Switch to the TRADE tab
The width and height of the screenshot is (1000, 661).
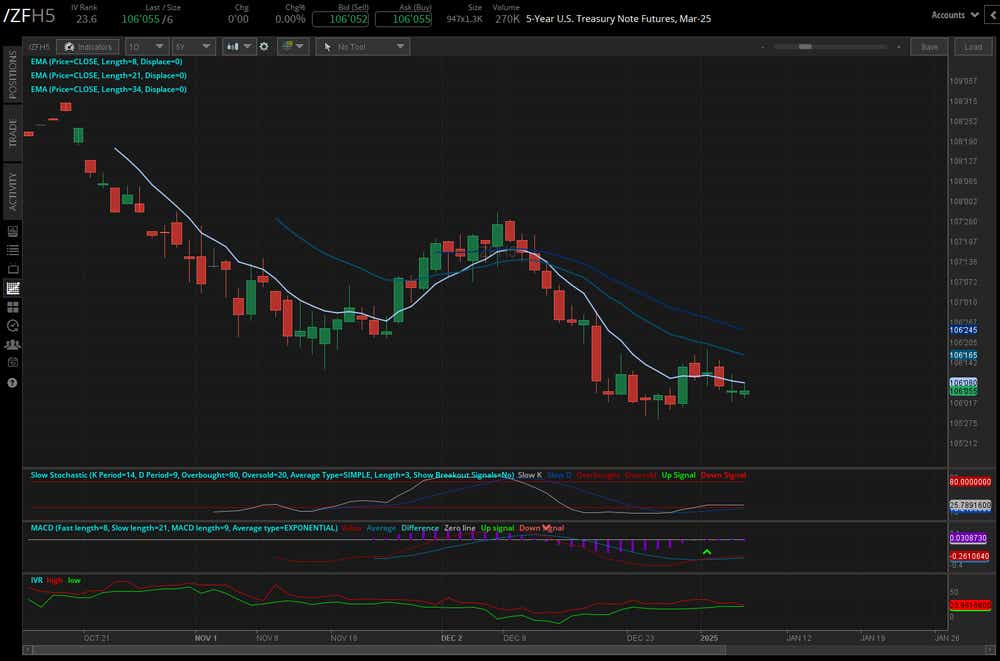click(11, 135)
